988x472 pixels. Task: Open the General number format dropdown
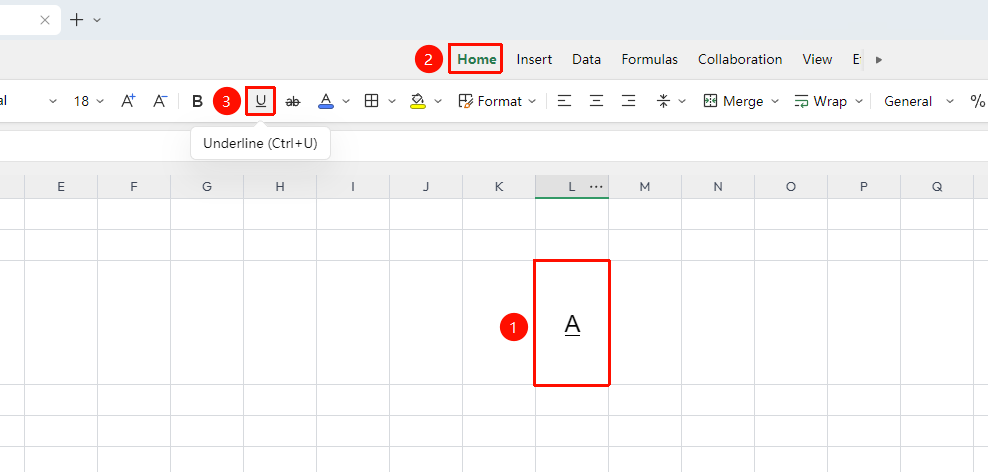click(x=919, y=101)
